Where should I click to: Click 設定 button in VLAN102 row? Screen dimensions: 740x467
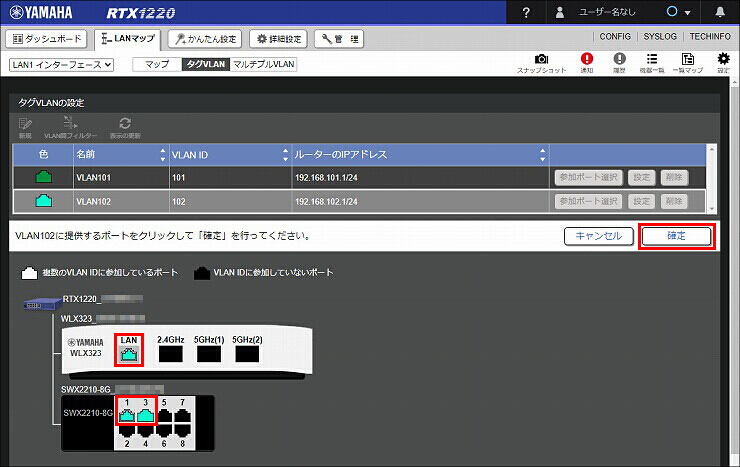[641, 201]
